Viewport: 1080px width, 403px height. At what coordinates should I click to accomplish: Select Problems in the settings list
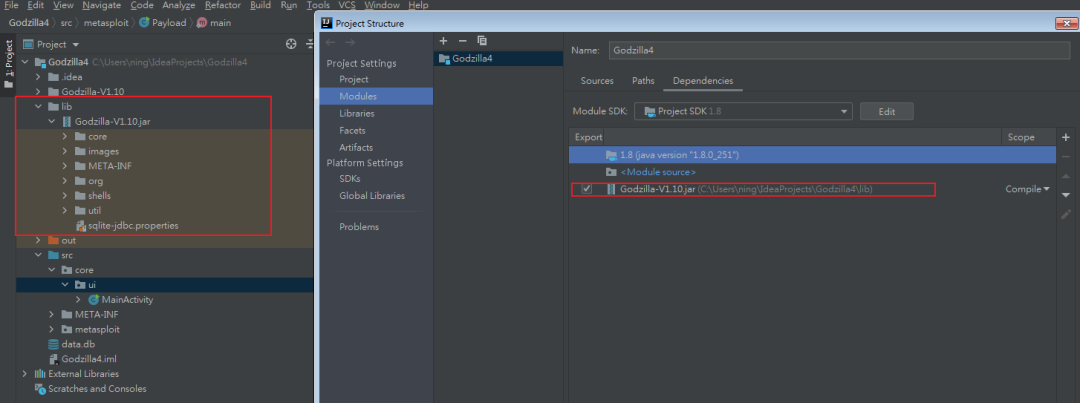(359, 227)
